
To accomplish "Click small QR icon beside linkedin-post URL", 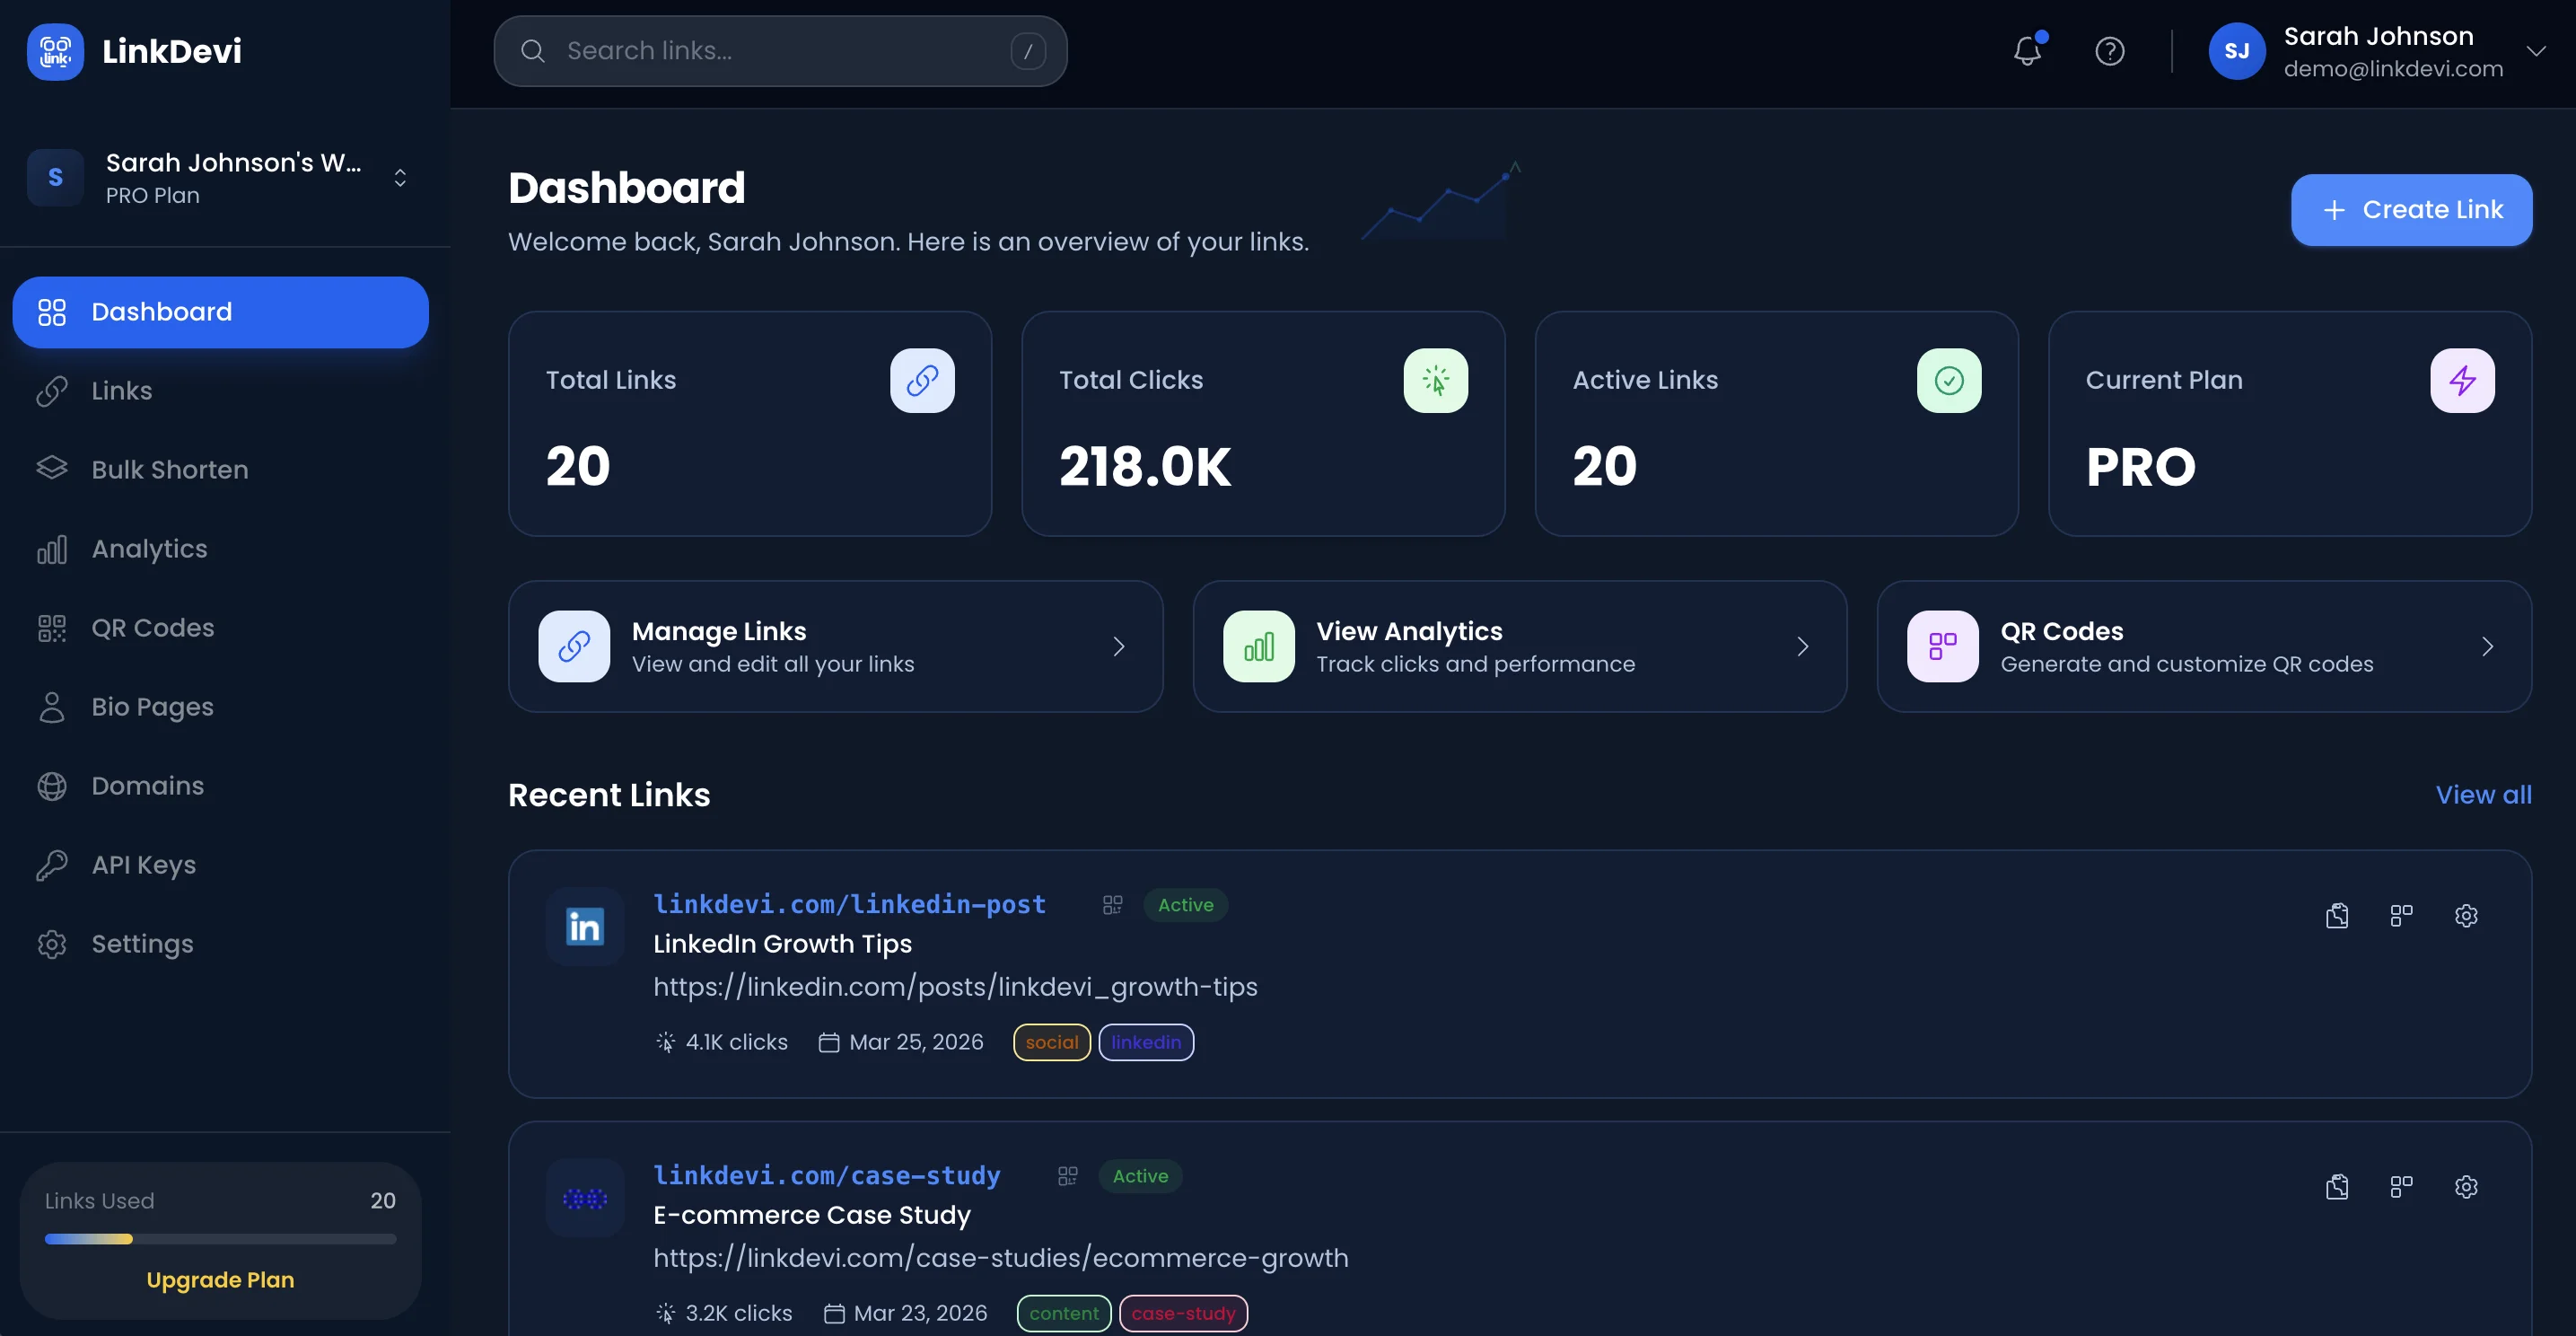I will 1112,905.
